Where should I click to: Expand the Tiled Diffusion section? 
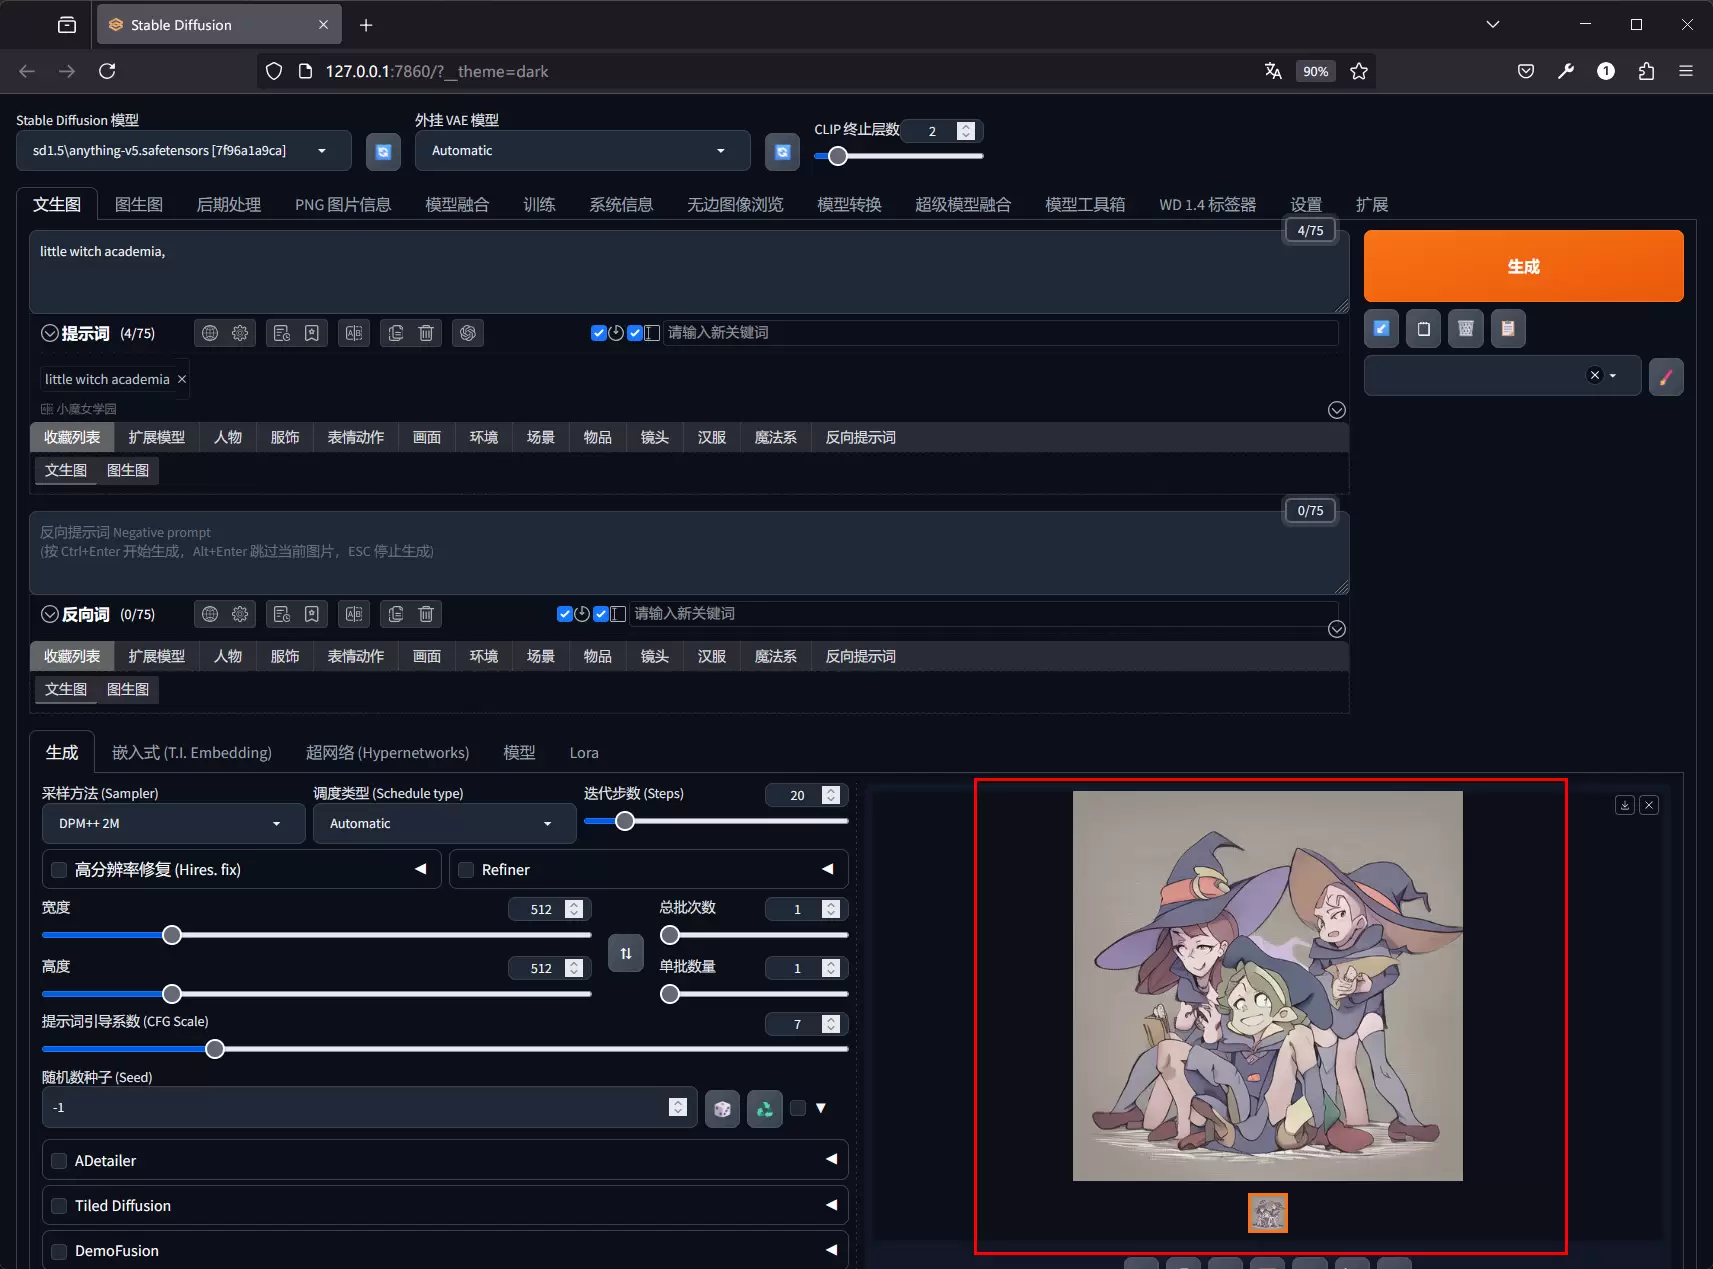pos(831,1205)
